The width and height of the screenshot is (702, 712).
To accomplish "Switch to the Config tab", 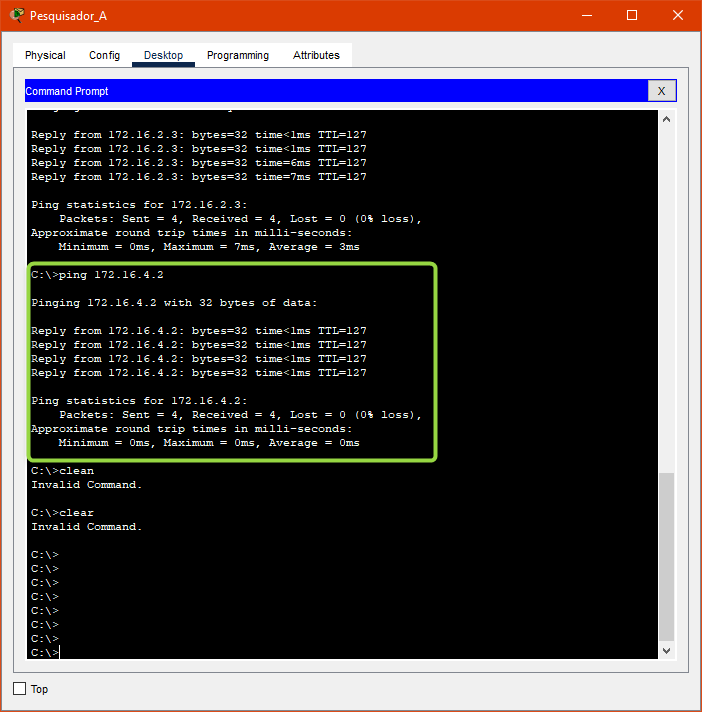I will pos(104,55).
